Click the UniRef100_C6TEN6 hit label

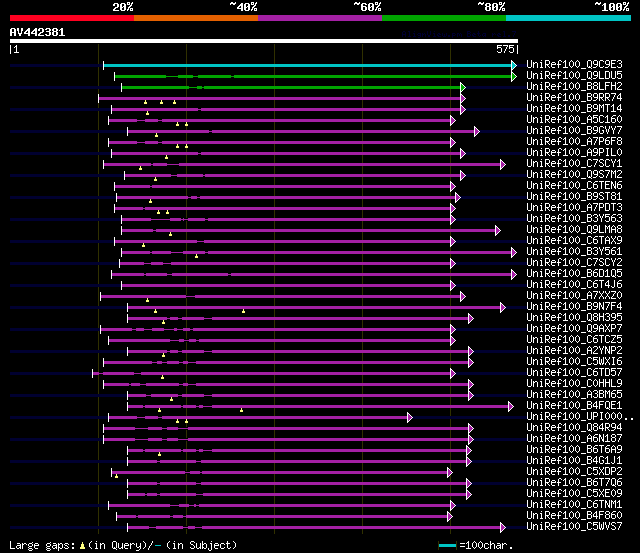tap(574, 186)
